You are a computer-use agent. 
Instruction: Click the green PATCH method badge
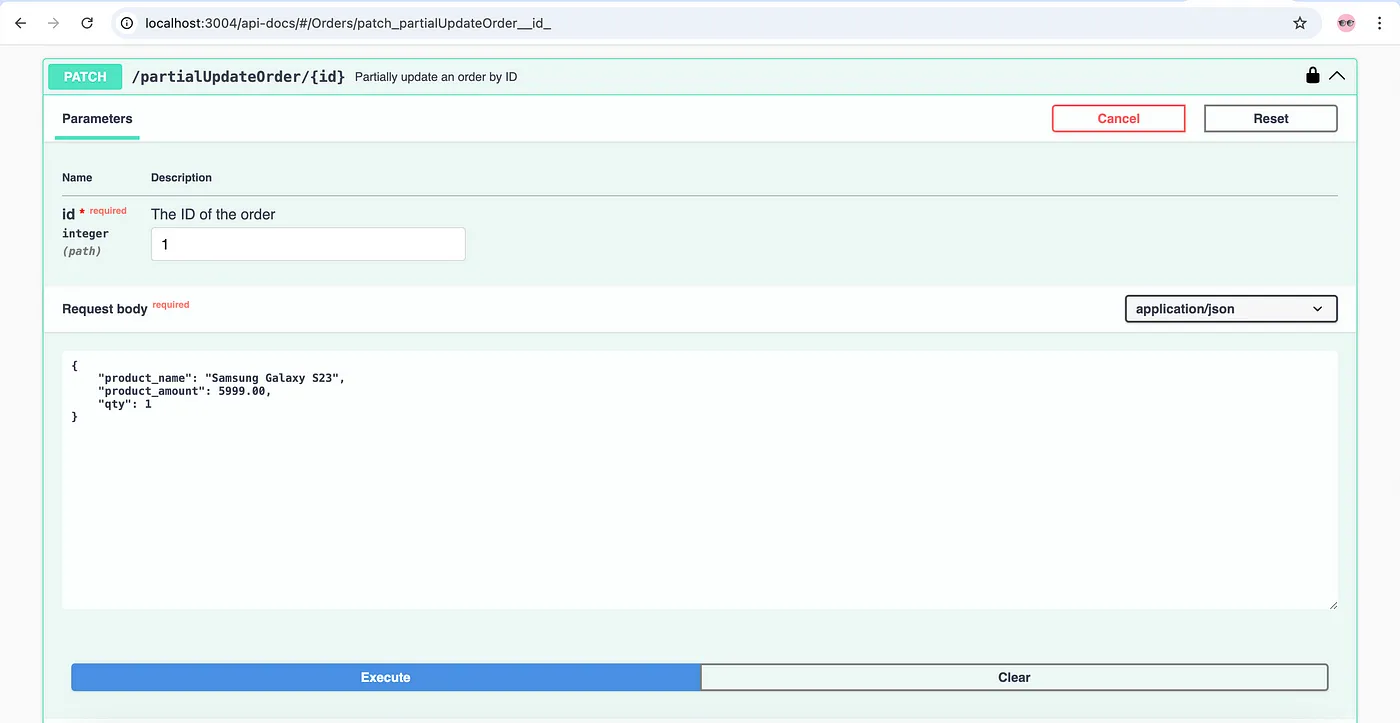click(85, 77)
